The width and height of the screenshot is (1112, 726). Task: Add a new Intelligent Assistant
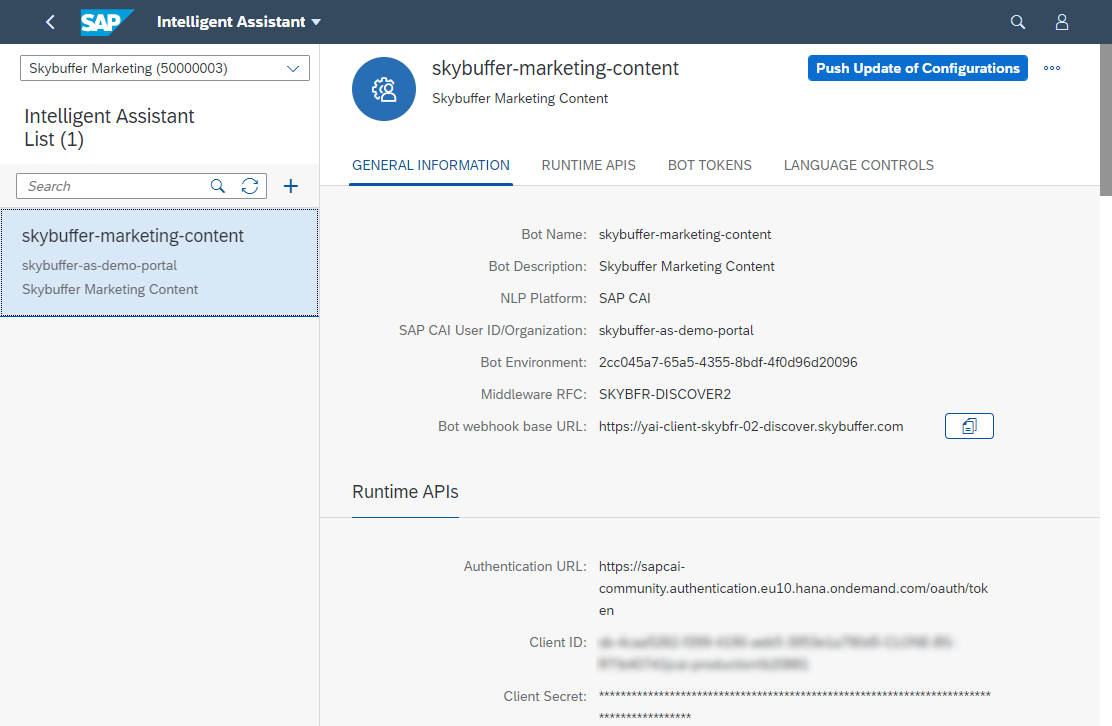coord(291,186)
